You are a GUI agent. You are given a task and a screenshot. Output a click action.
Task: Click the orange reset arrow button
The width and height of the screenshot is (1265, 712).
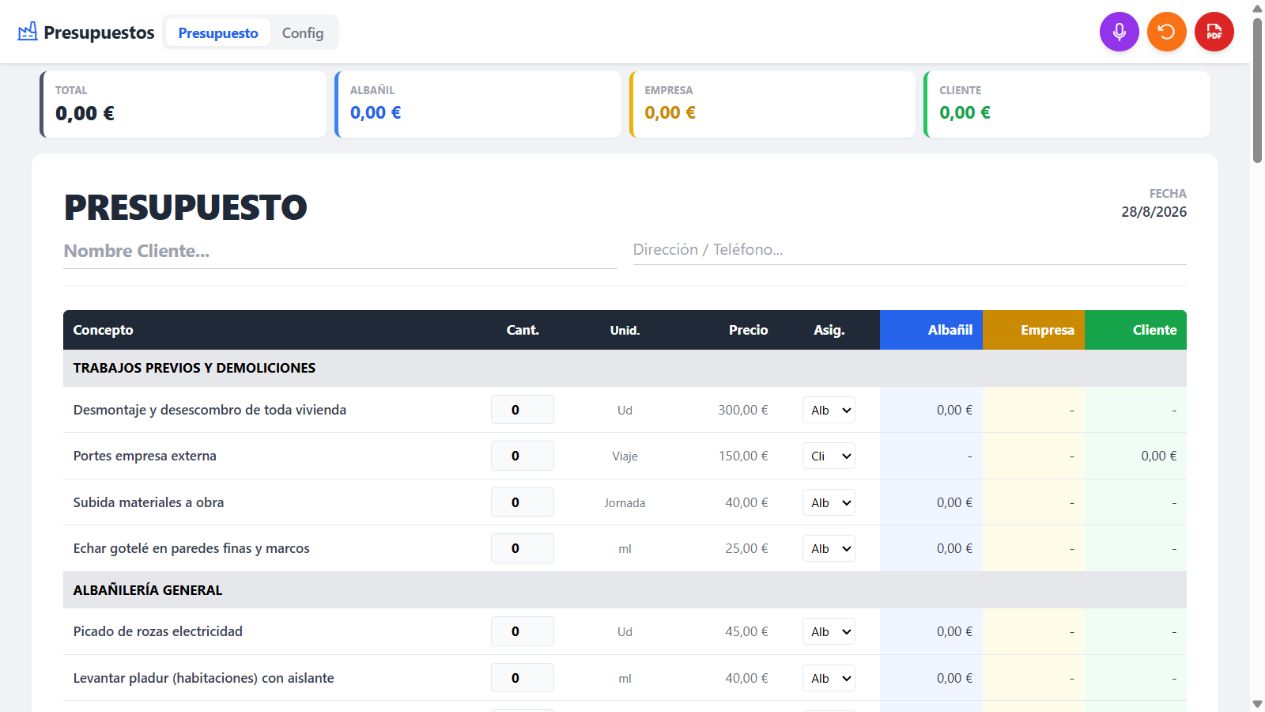(1167, 32)
